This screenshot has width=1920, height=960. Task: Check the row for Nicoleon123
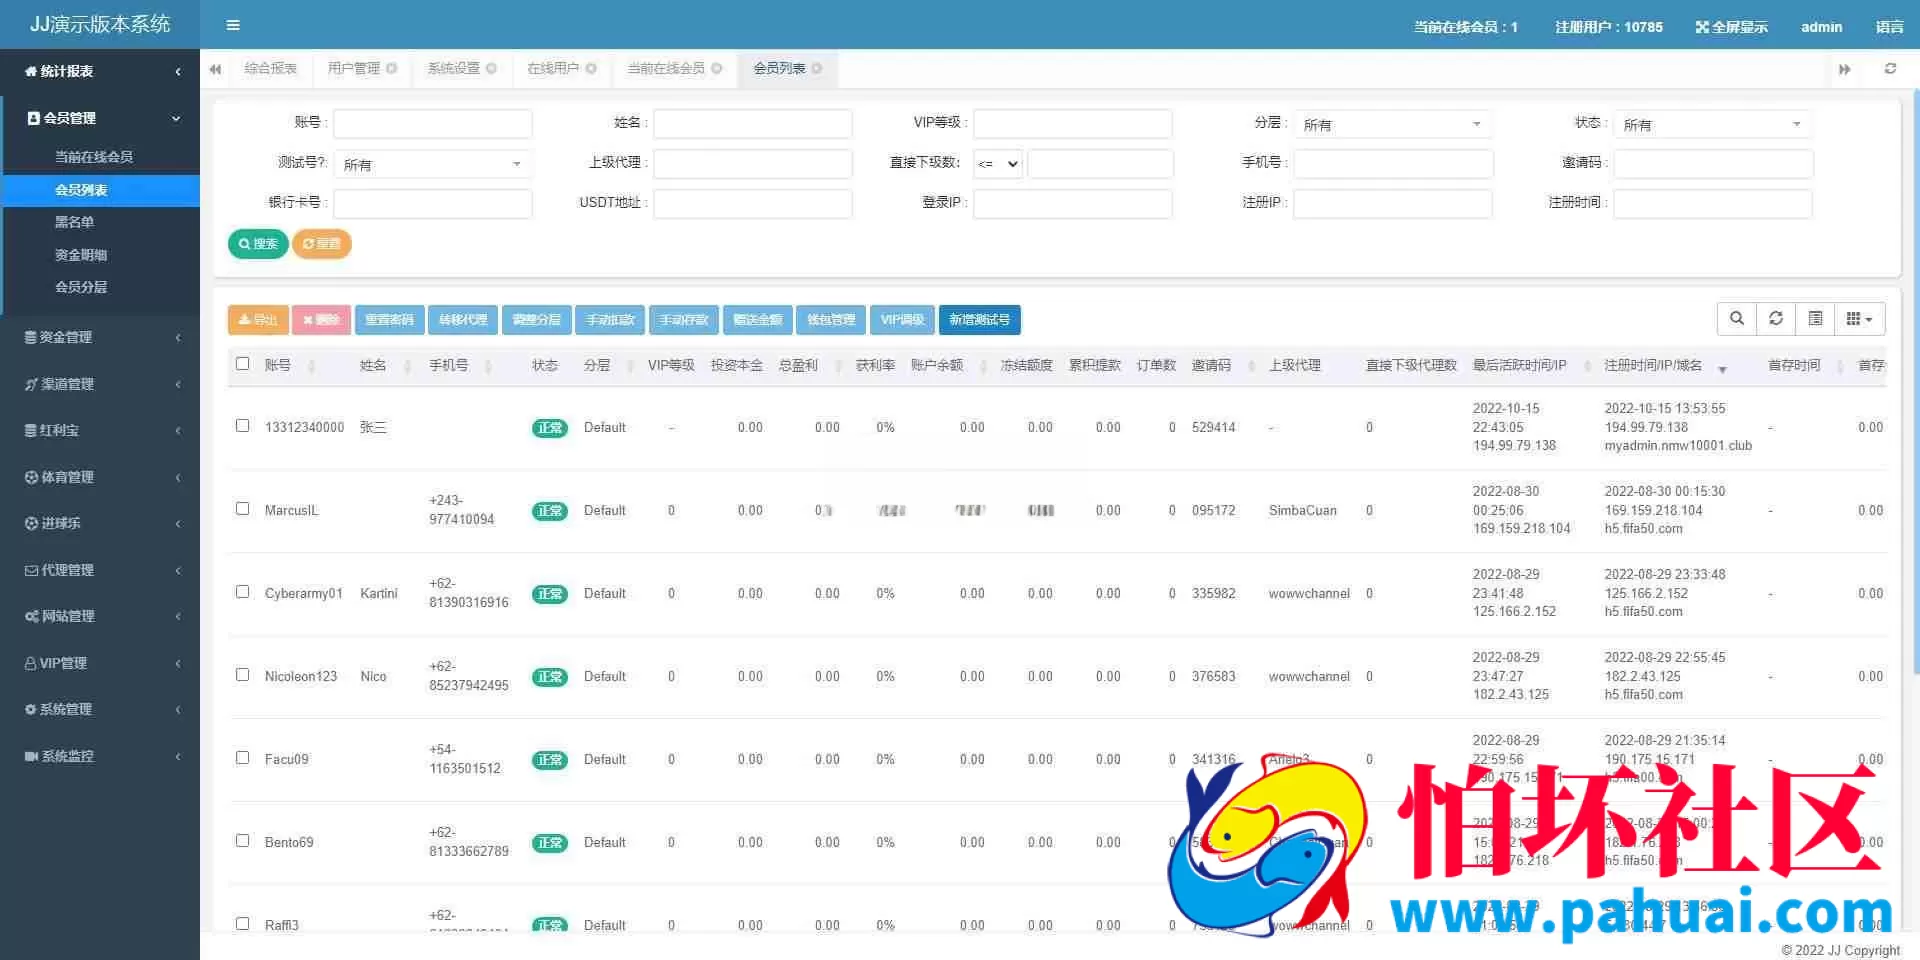[242, 675]
